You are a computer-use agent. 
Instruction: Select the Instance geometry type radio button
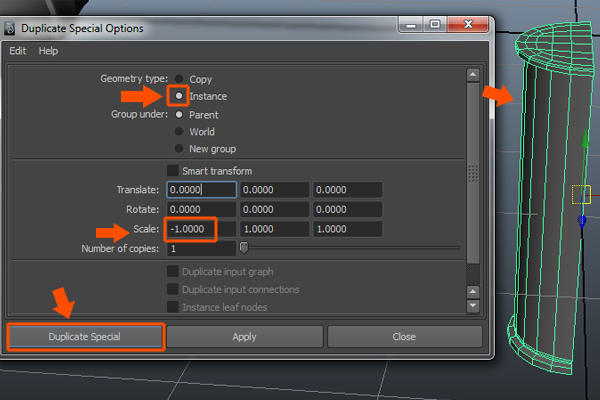pyautogui.click(x=179, y=96)
